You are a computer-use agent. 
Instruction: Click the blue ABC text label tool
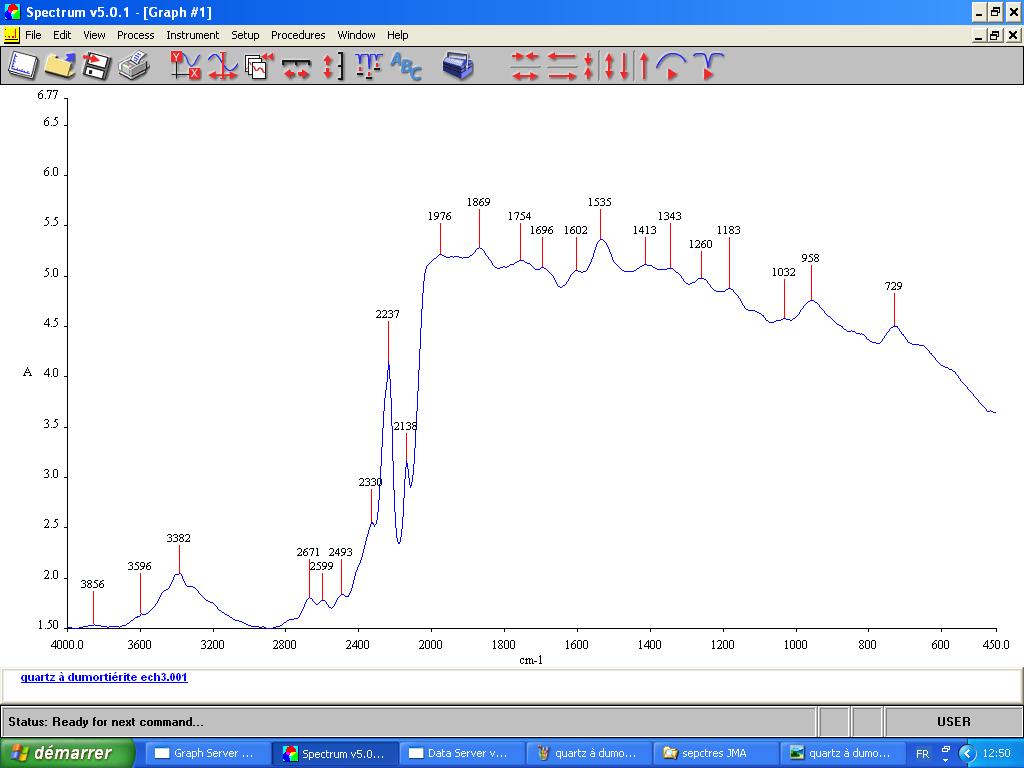406,66
